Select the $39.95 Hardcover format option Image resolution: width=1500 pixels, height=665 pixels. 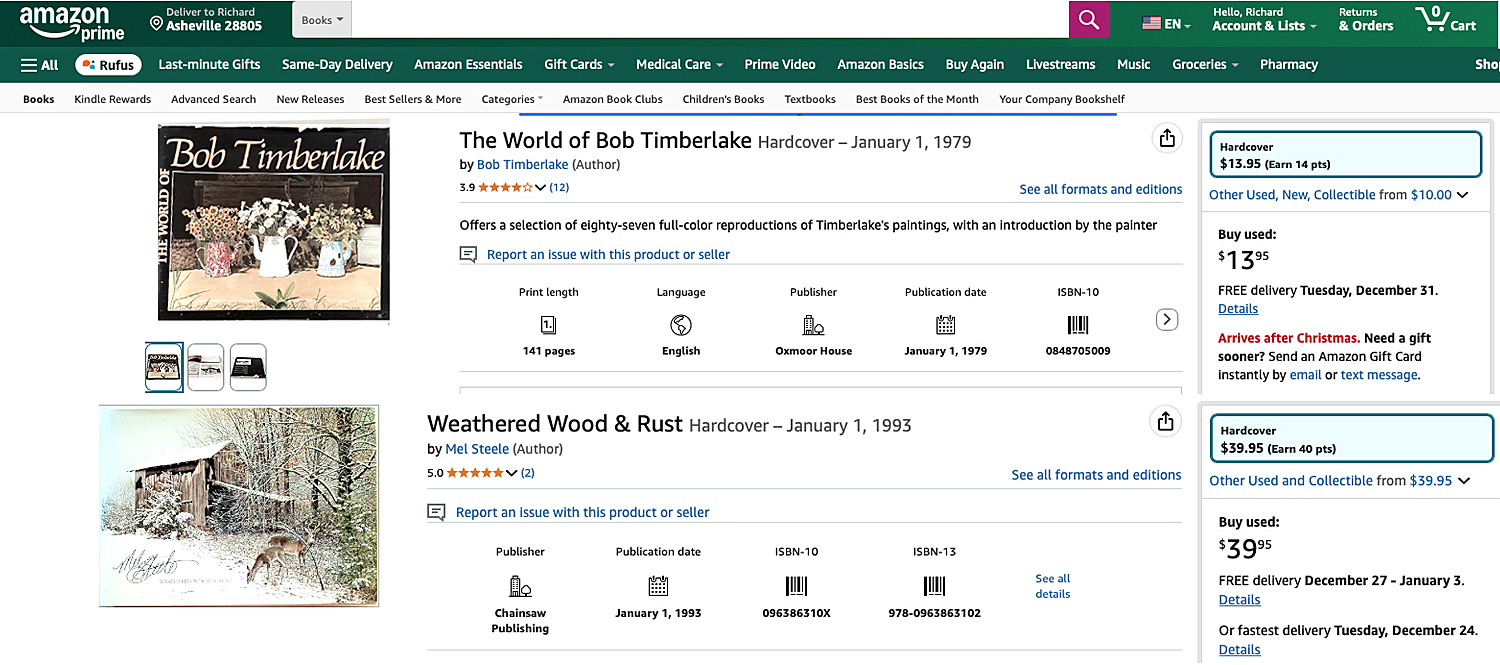point(1345,440)
